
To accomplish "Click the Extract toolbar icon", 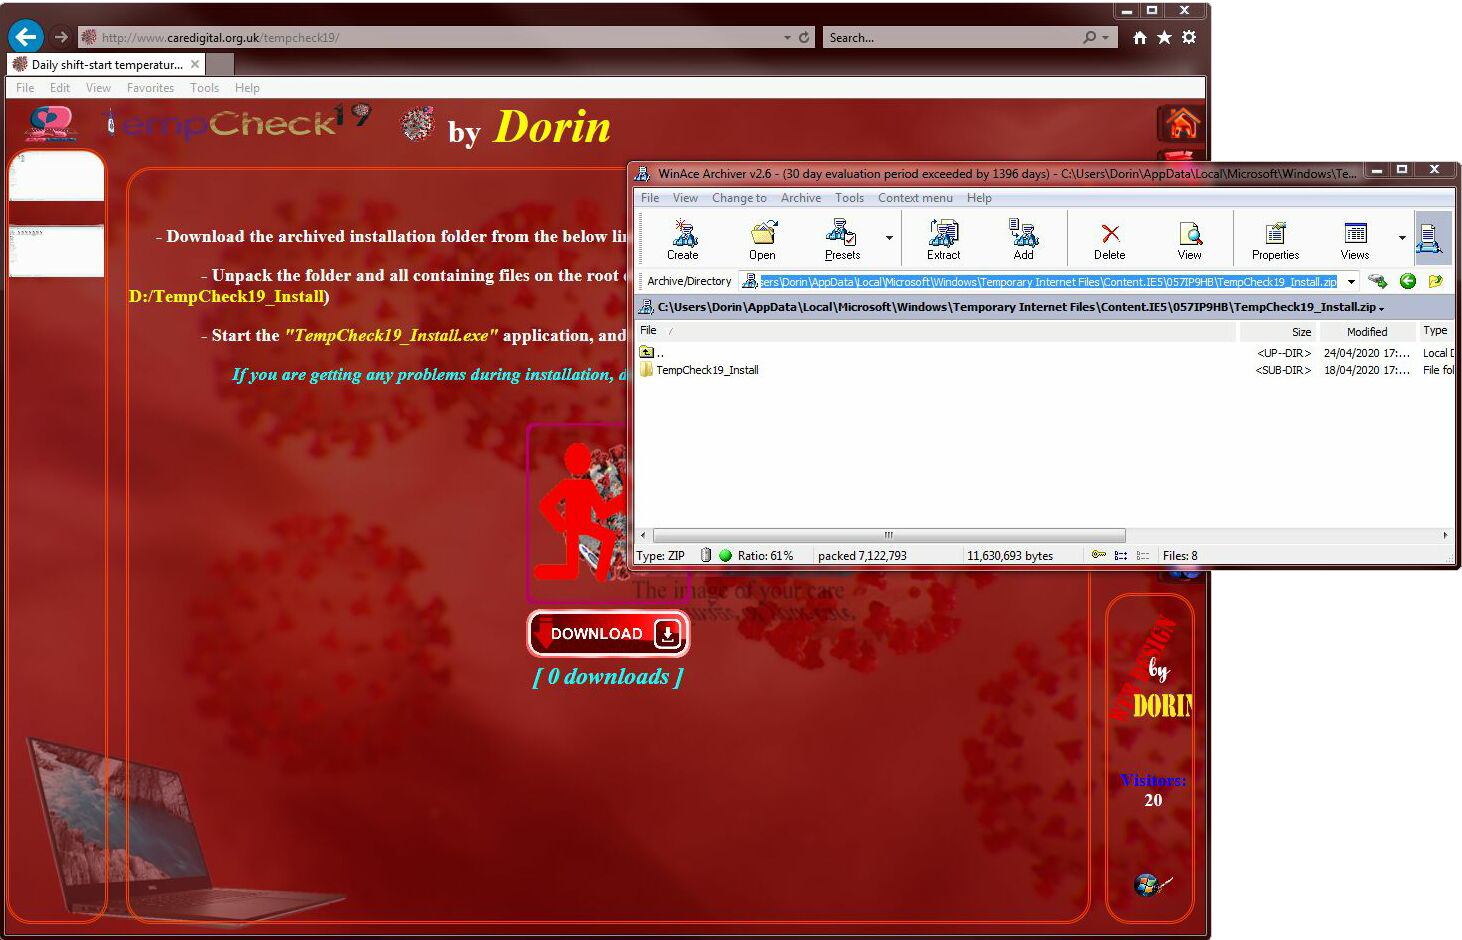I will click(x=943, y=239).
